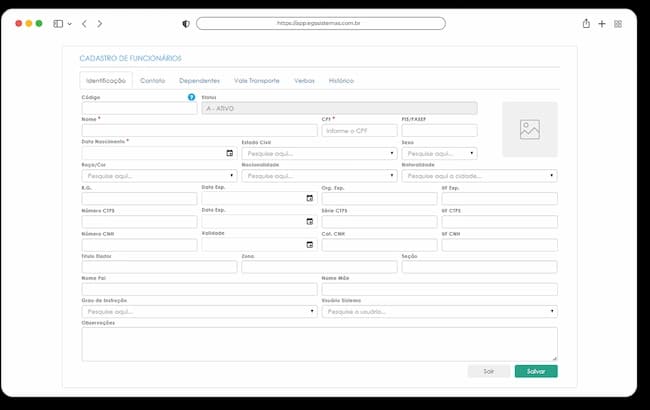Open the Sexo dropdown
Screen dimensions: 650x410
[439, 153]
